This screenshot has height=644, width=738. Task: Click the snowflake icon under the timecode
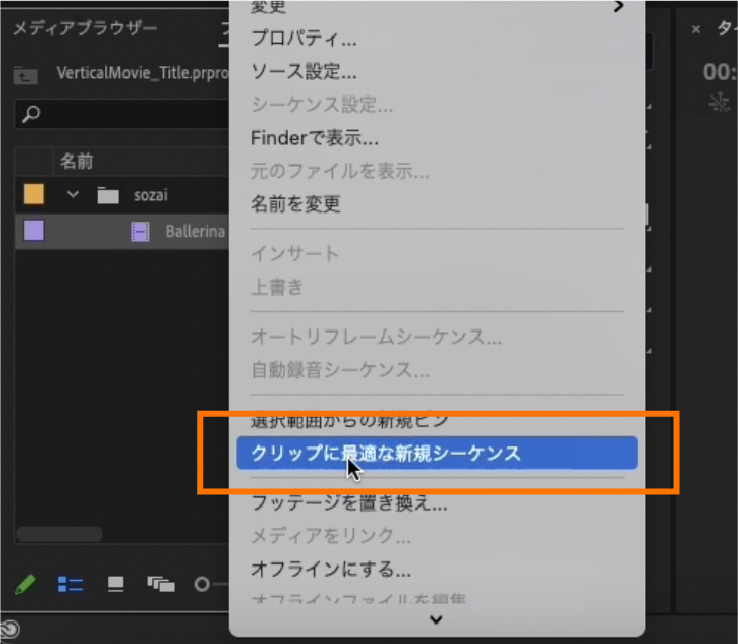tap(719, 101)
